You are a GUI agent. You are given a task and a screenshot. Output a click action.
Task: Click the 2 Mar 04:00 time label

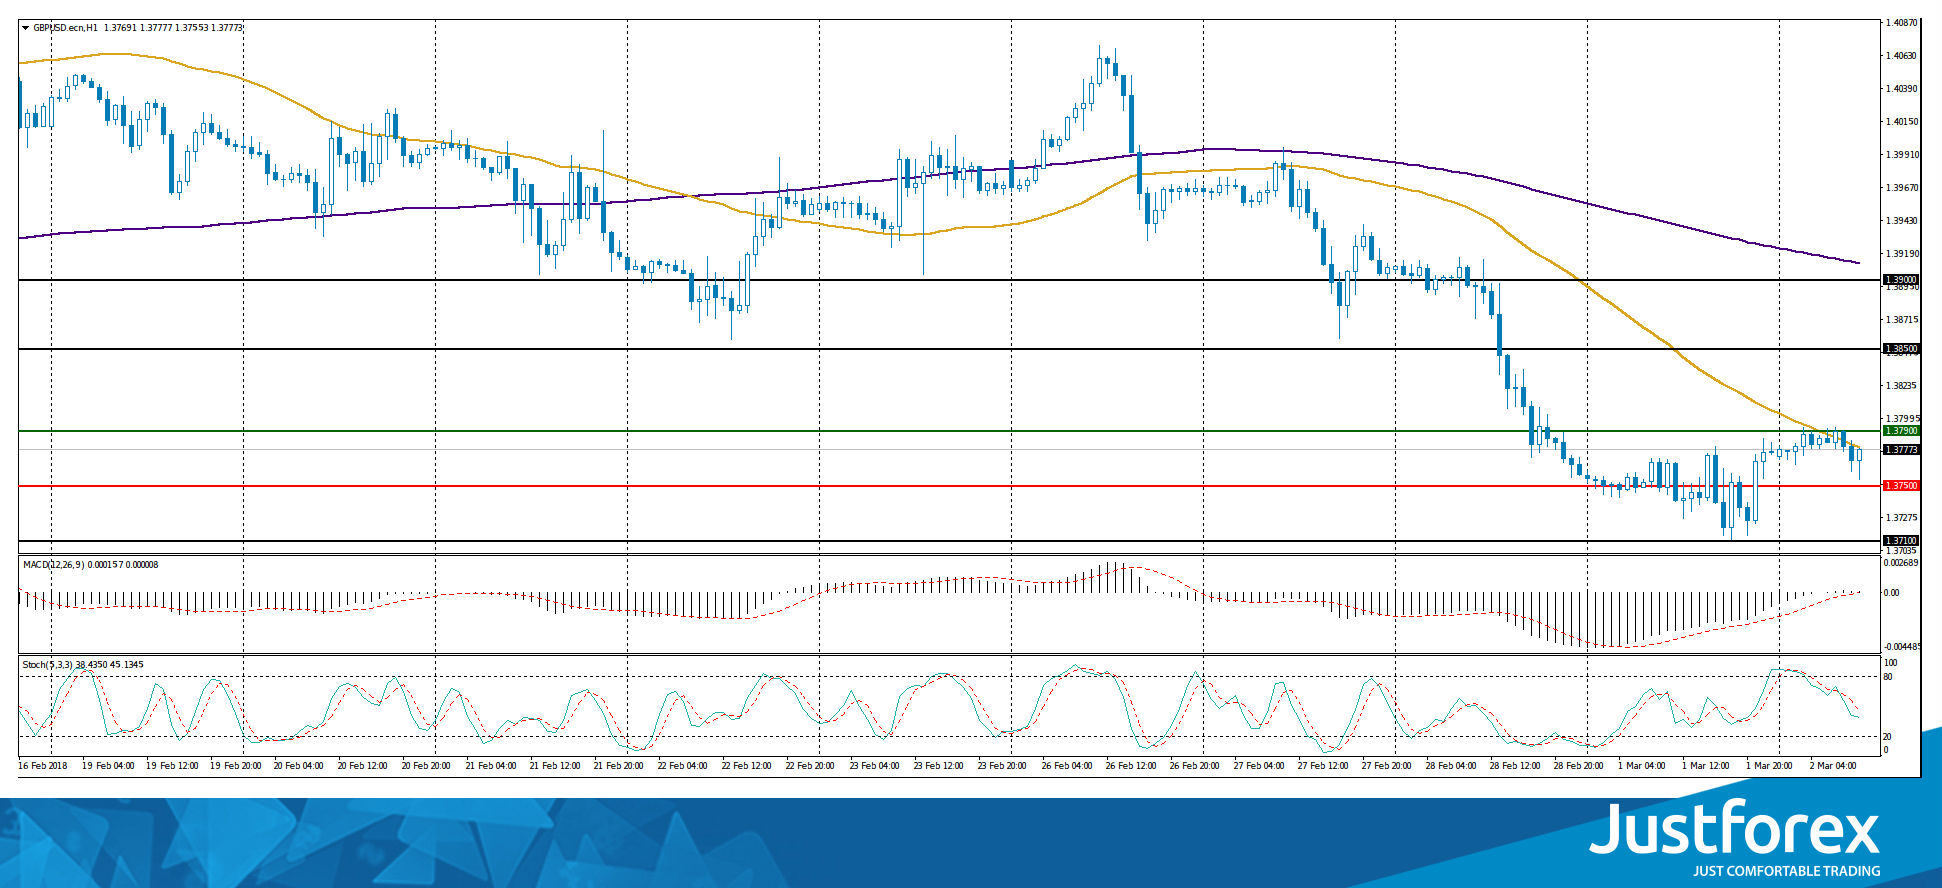click(1834, 766)
